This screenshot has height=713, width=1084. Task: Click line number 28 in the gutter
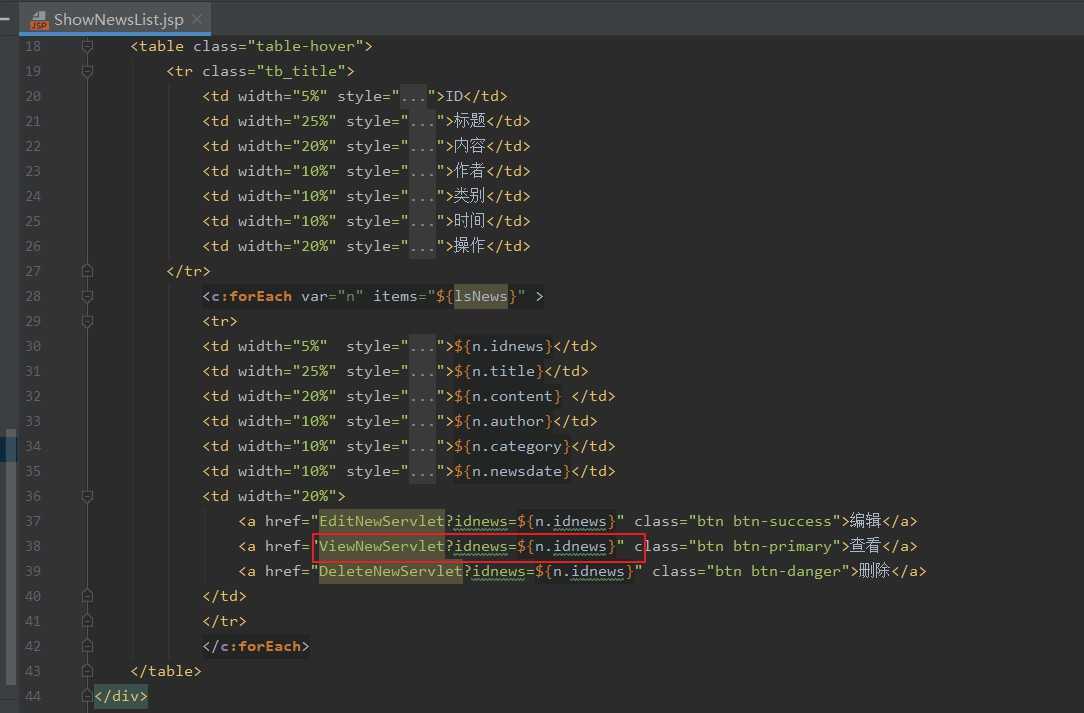(x=33, y=296)
